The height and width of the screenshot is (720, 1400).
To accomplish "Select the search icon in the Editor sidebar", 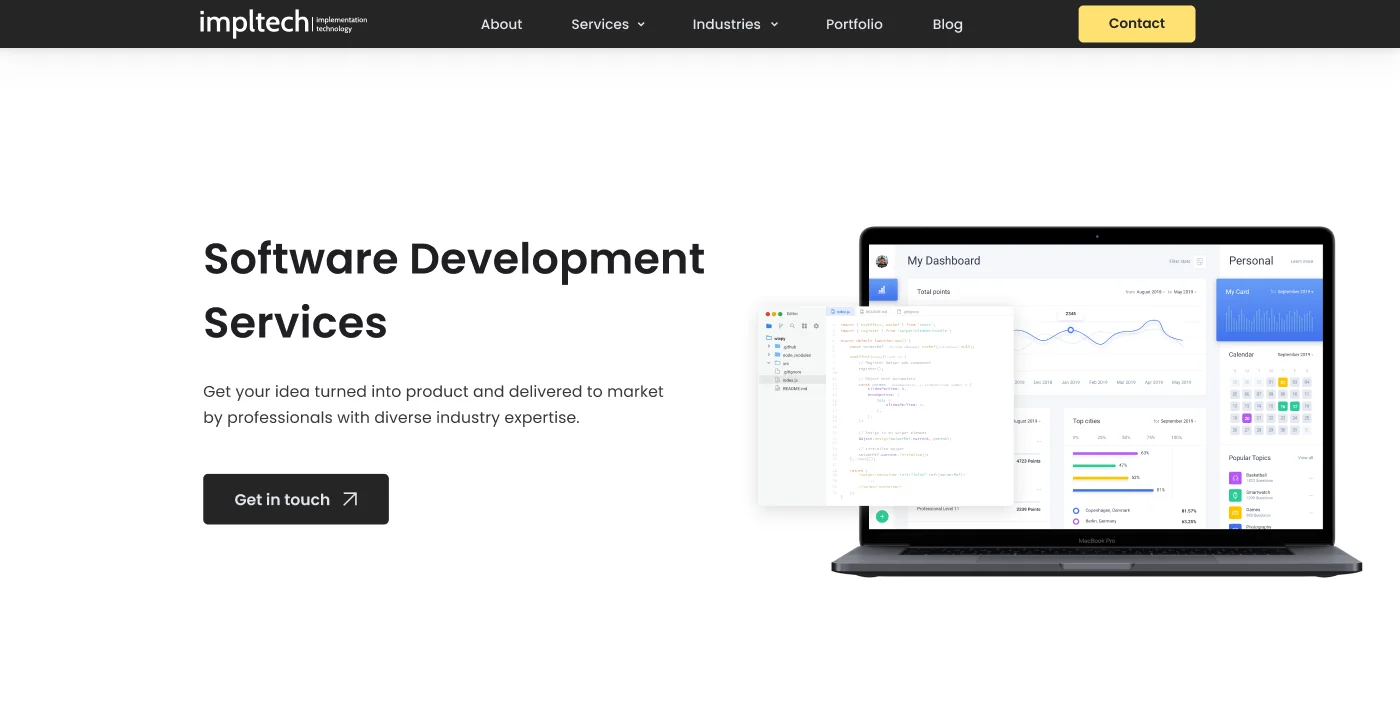I will 792,326.
